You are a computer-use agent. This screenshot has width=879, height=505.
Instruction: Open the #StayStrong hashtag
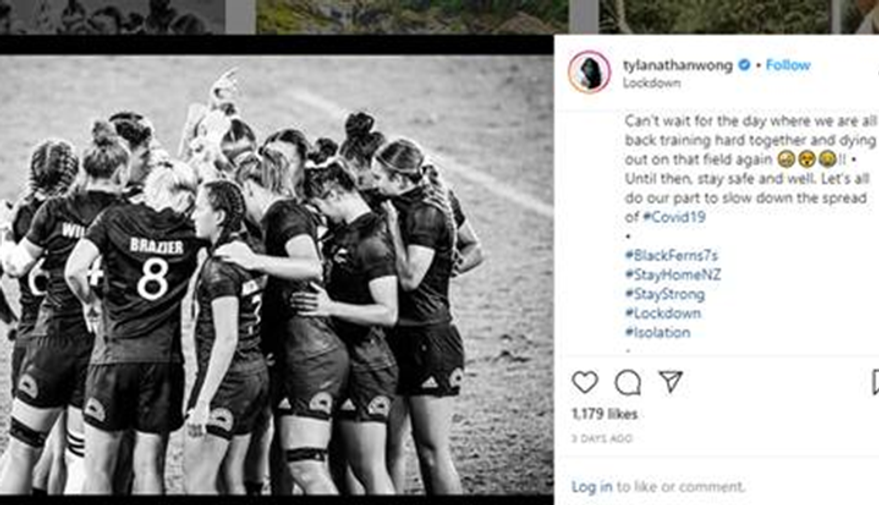pyautogui.click(x=665, y=294)
